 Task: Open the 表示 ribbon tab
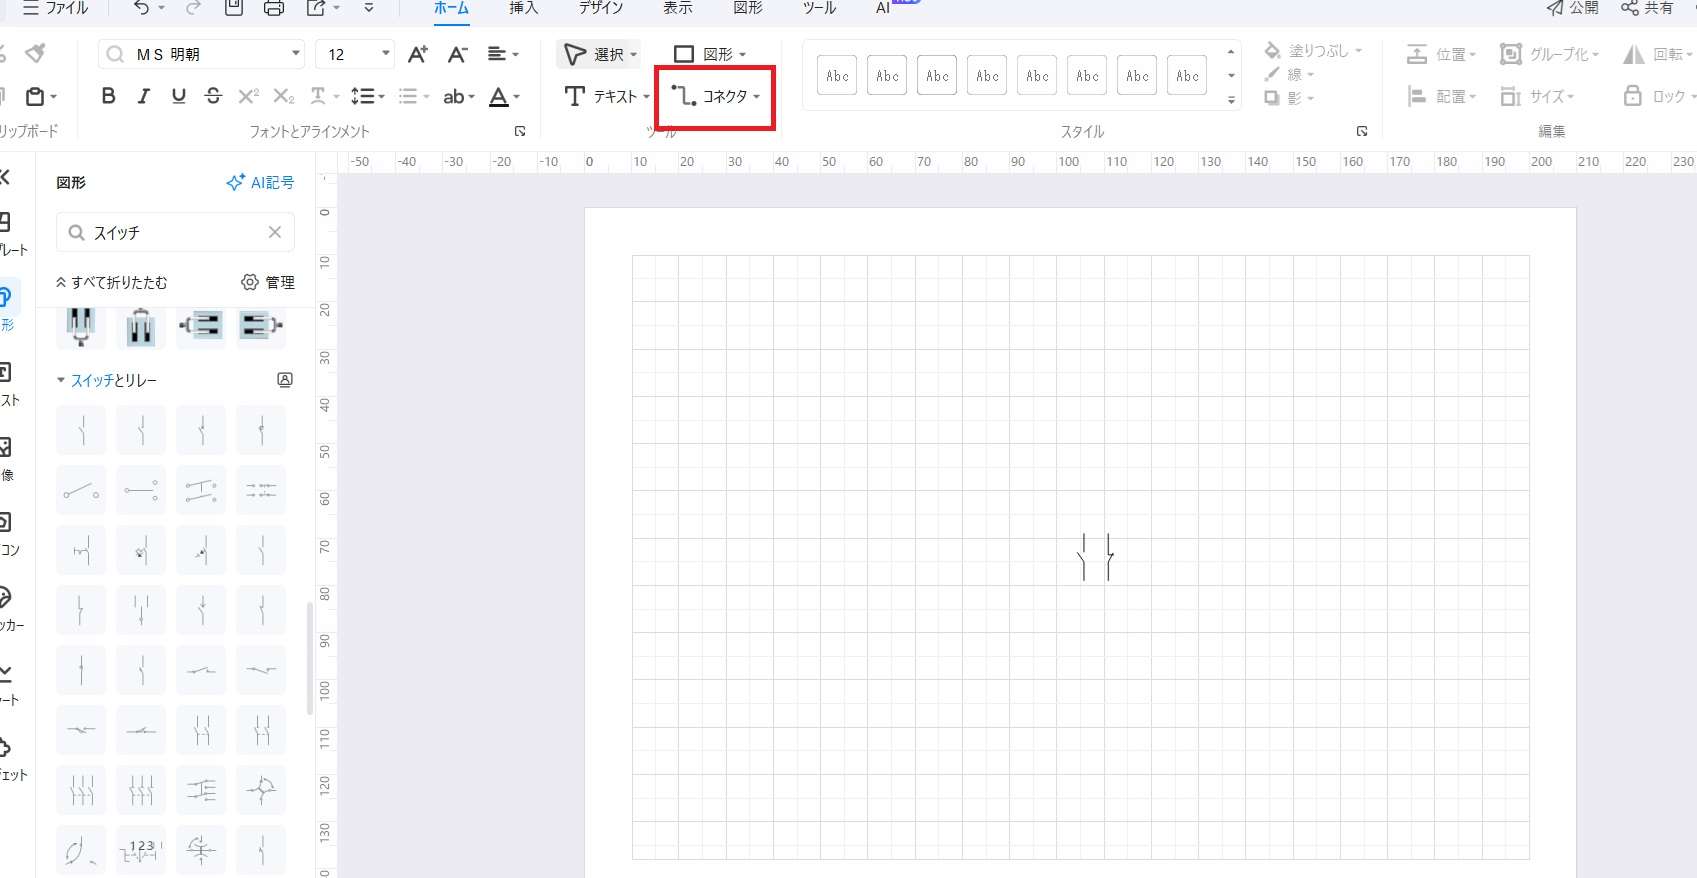tap(677, 8)
